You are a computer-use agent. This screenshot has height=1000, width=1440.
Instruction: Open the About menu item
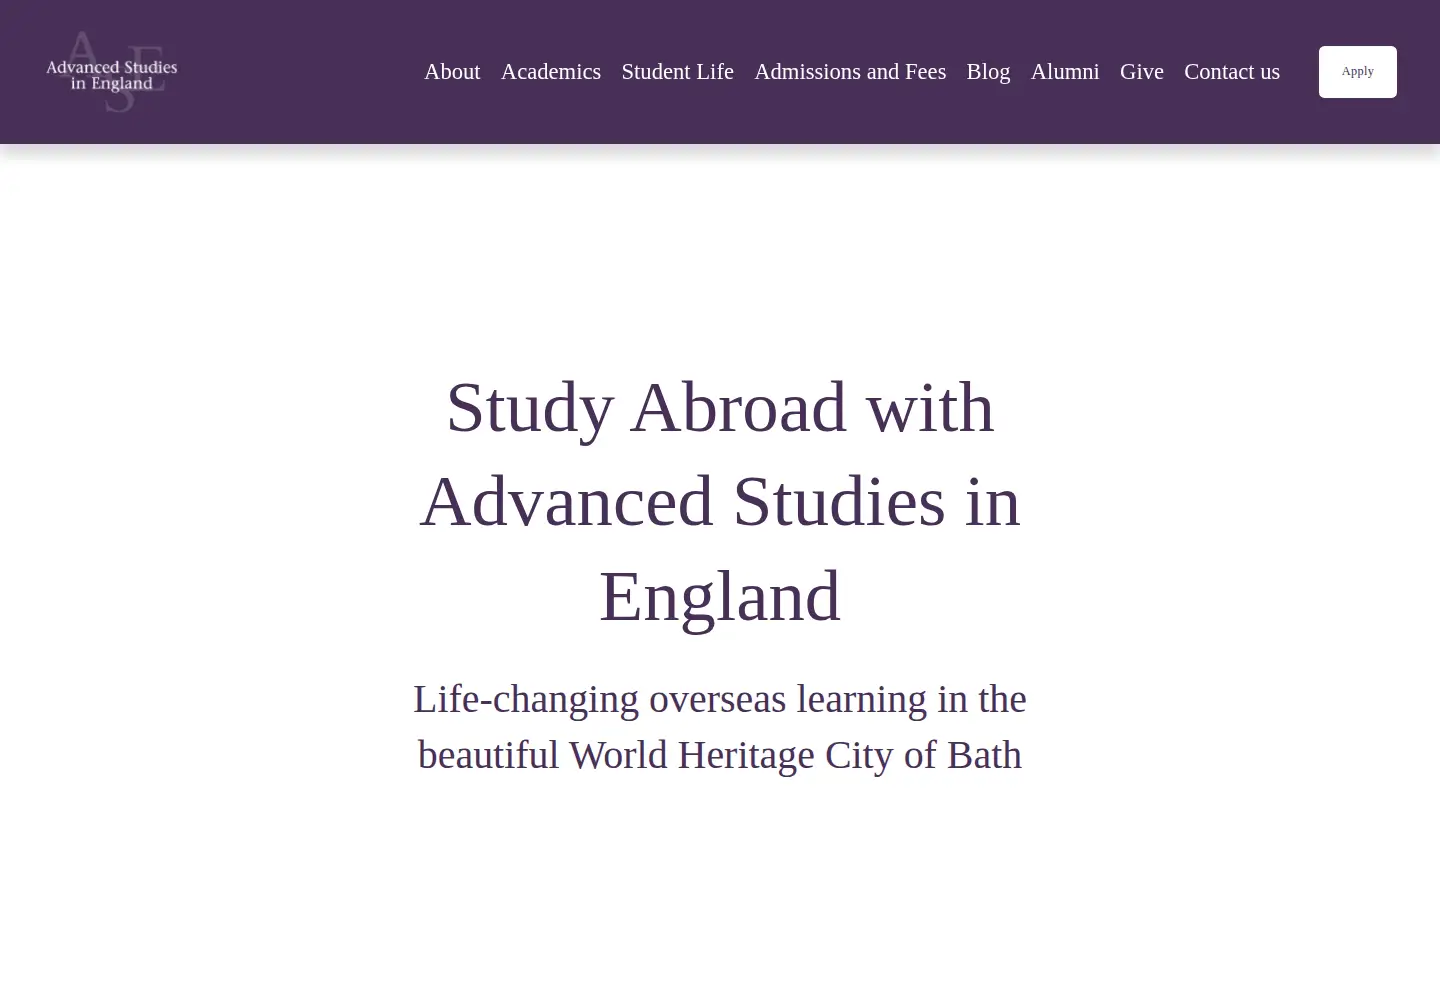(452, 72)
